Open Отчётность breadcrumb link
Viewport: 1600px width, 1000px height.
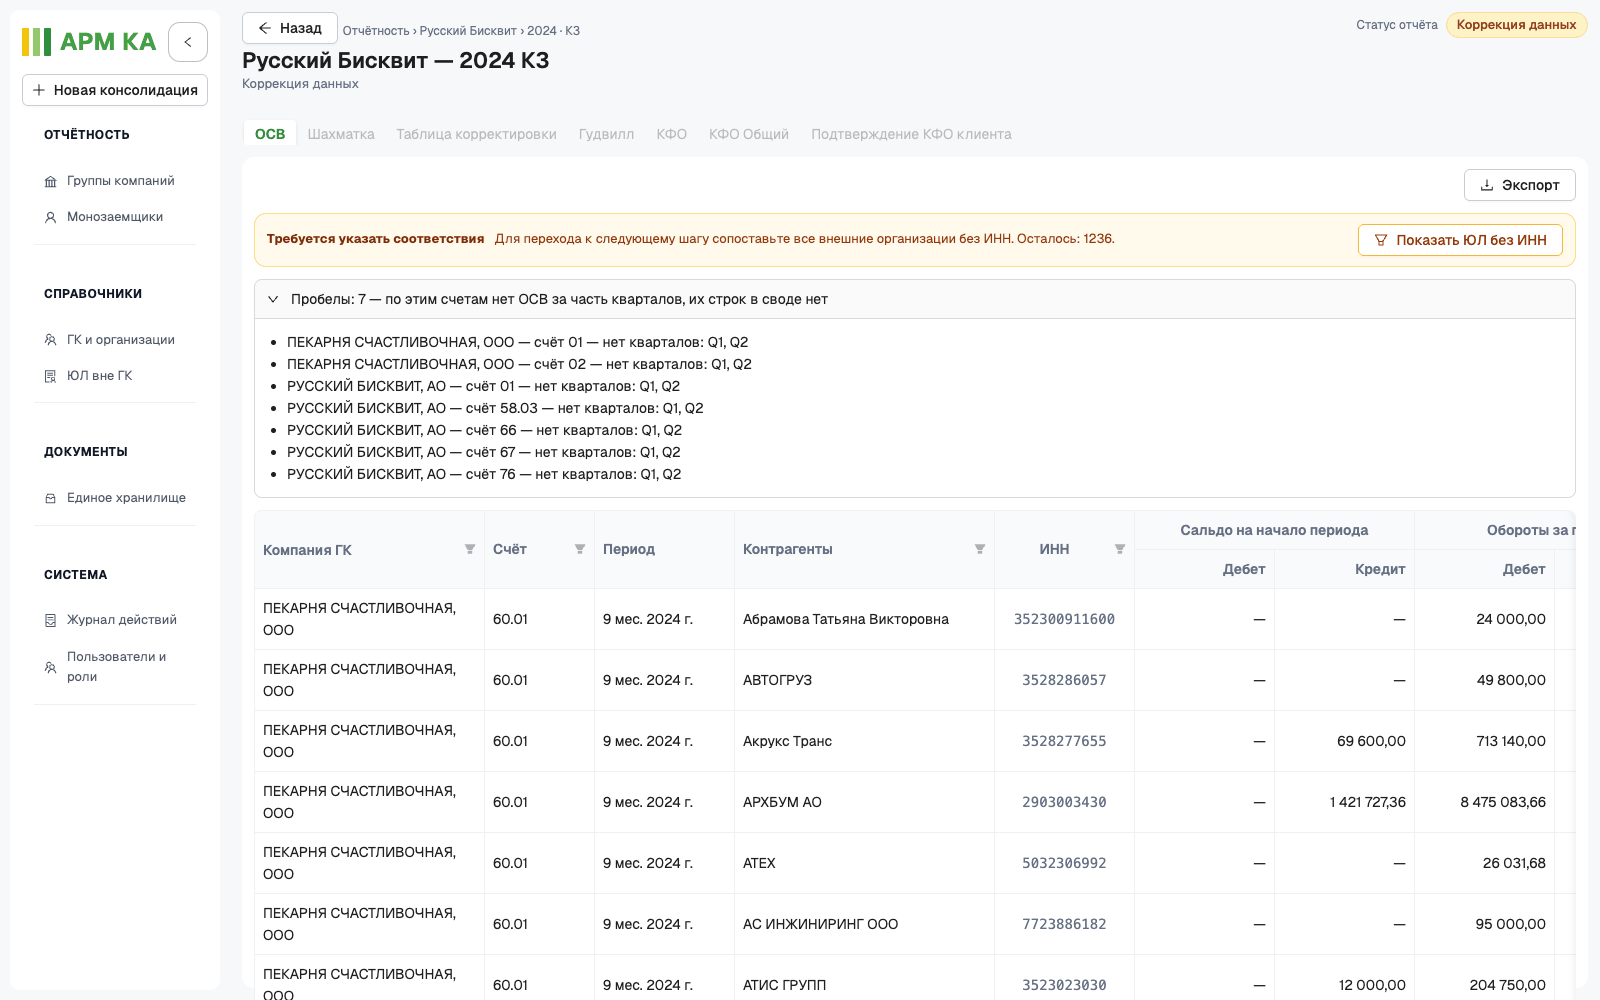(376, 31)
